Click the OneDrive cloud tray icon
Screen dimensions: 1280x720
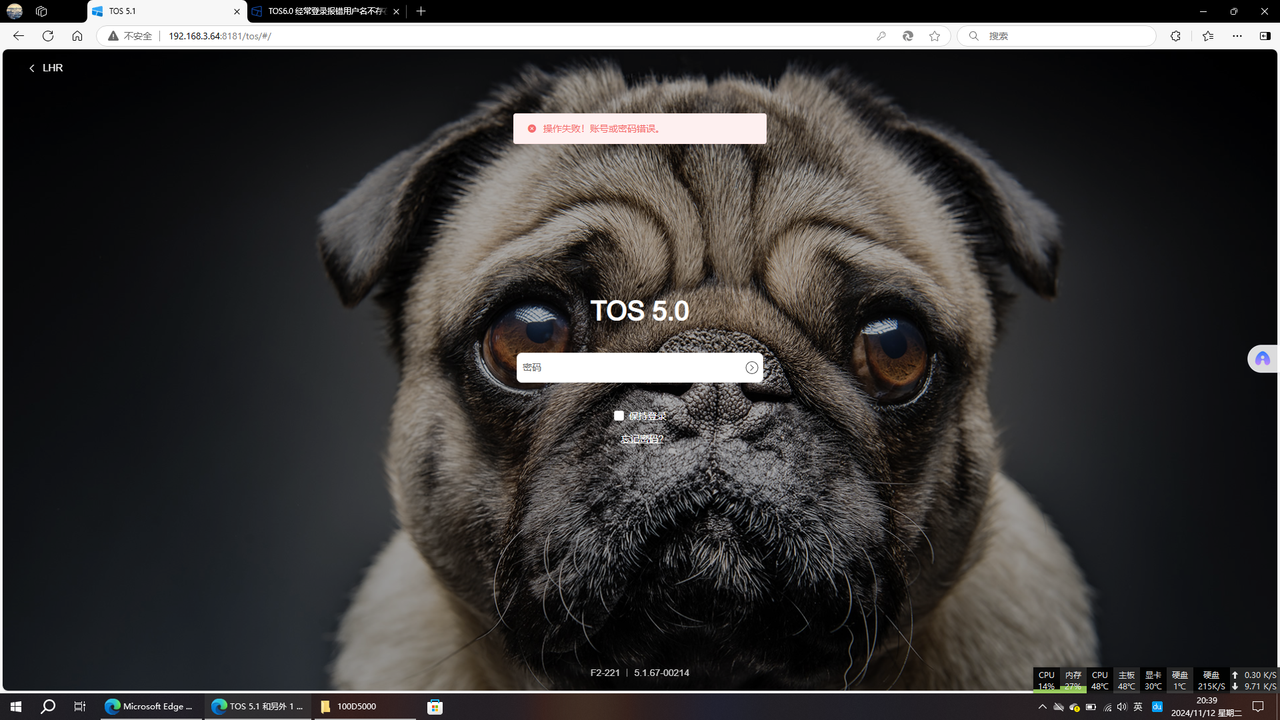[1059, 707]
